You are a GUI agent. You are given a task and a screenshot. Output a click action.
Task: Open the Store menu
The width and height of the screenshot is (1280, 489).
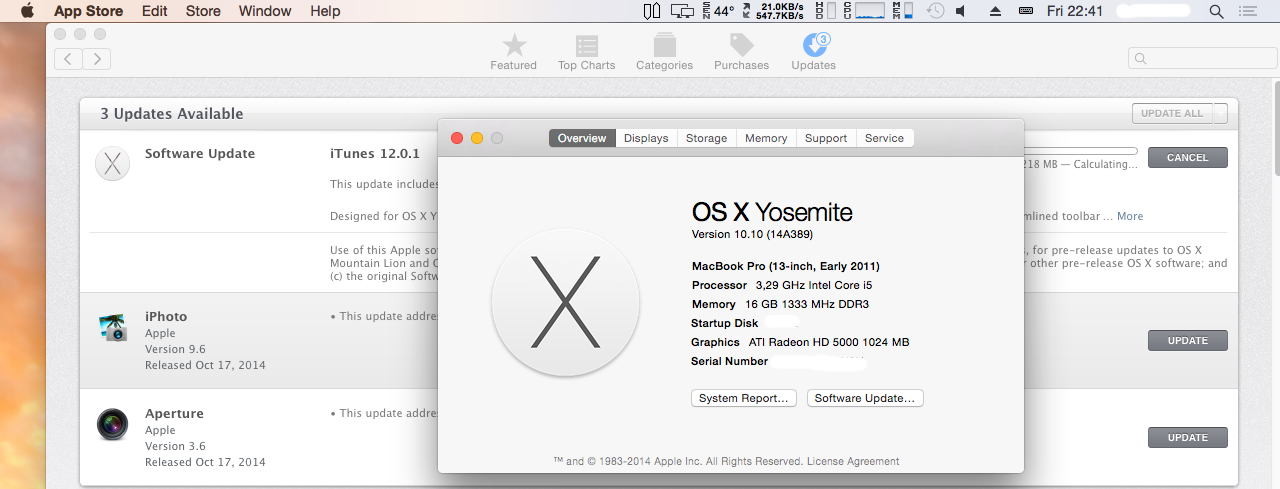click(203, 11)
